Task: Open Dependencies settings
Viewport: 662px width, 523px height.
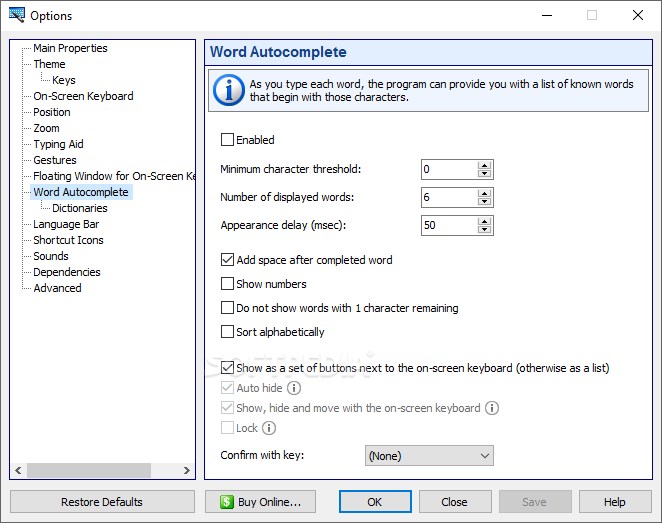Action: [67, 272]
